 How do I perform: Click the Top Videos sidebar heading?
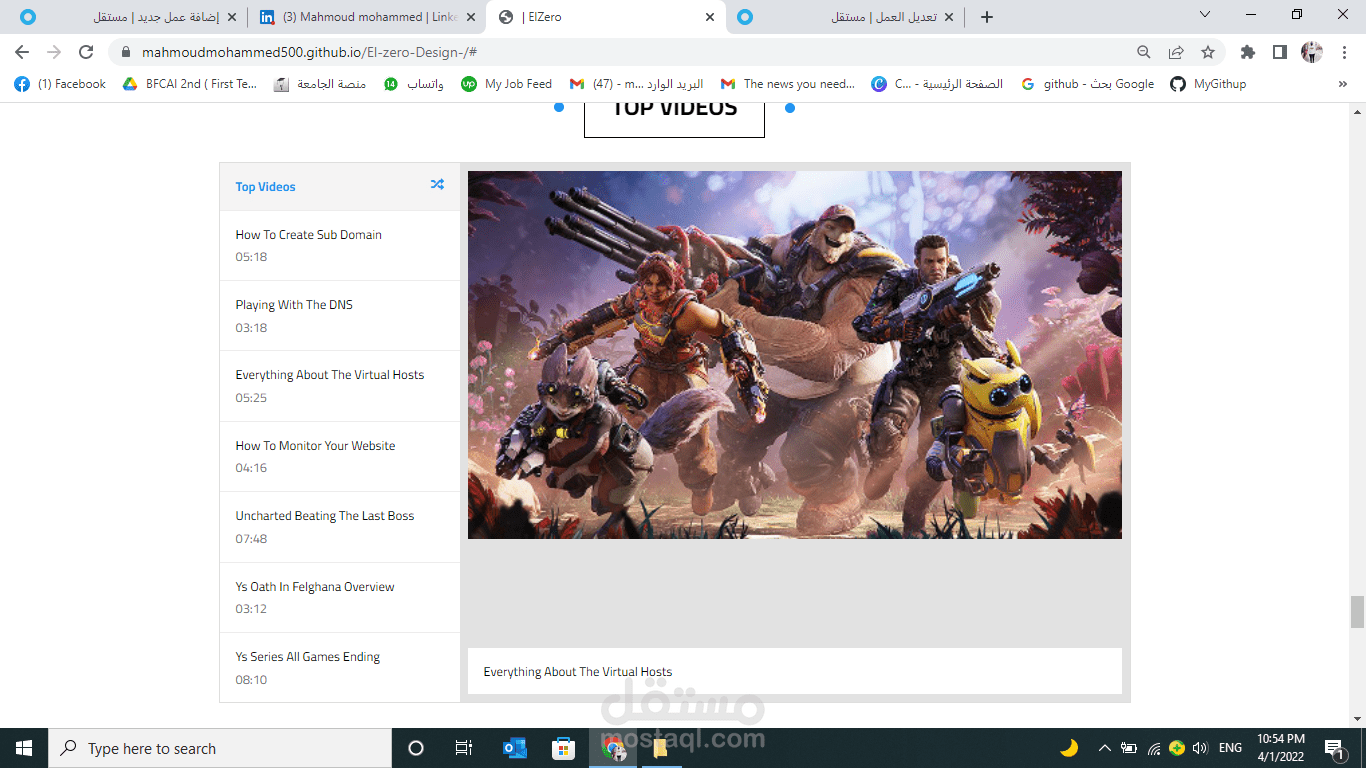(x=265, y=187)
